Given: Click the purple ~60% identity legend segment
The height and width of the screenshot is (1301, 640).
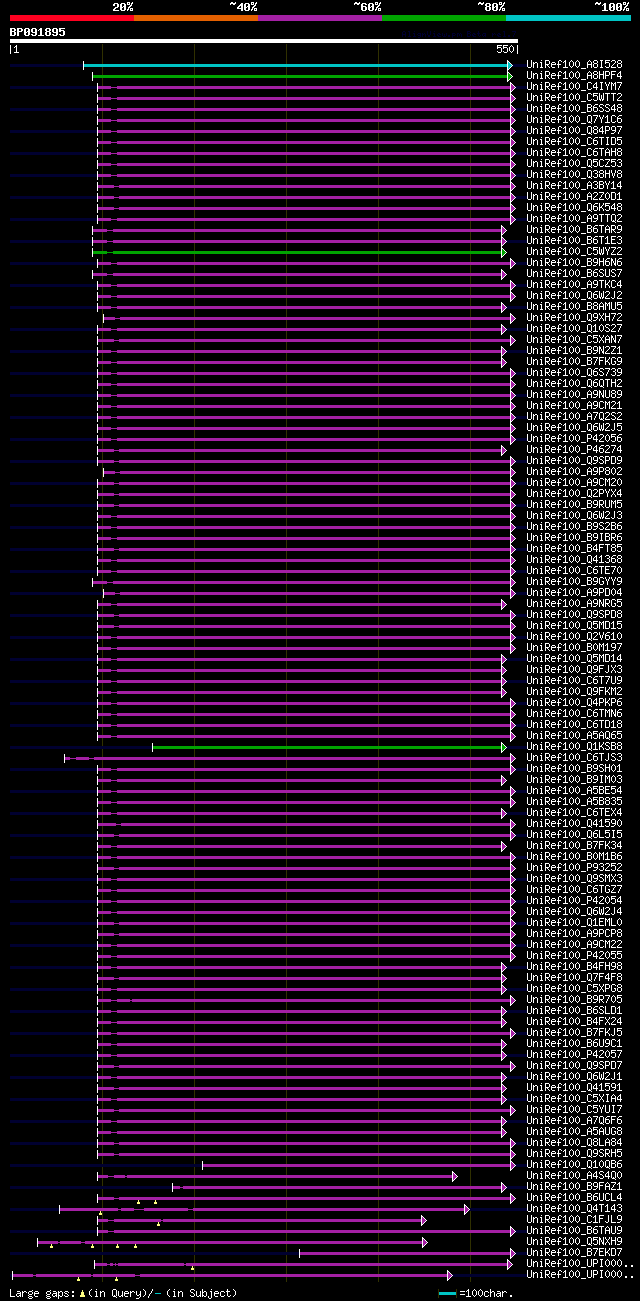Looking at the screenshot, I should (320, 18).
